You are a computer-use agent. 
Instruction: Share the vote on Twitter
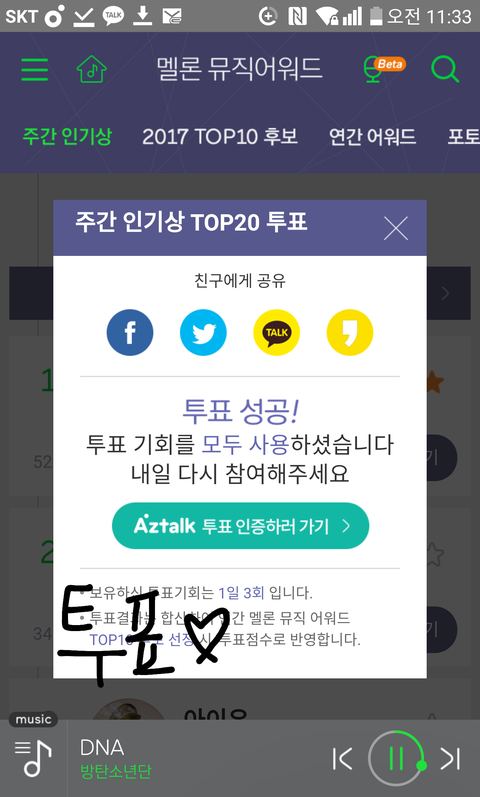(203, 332)
